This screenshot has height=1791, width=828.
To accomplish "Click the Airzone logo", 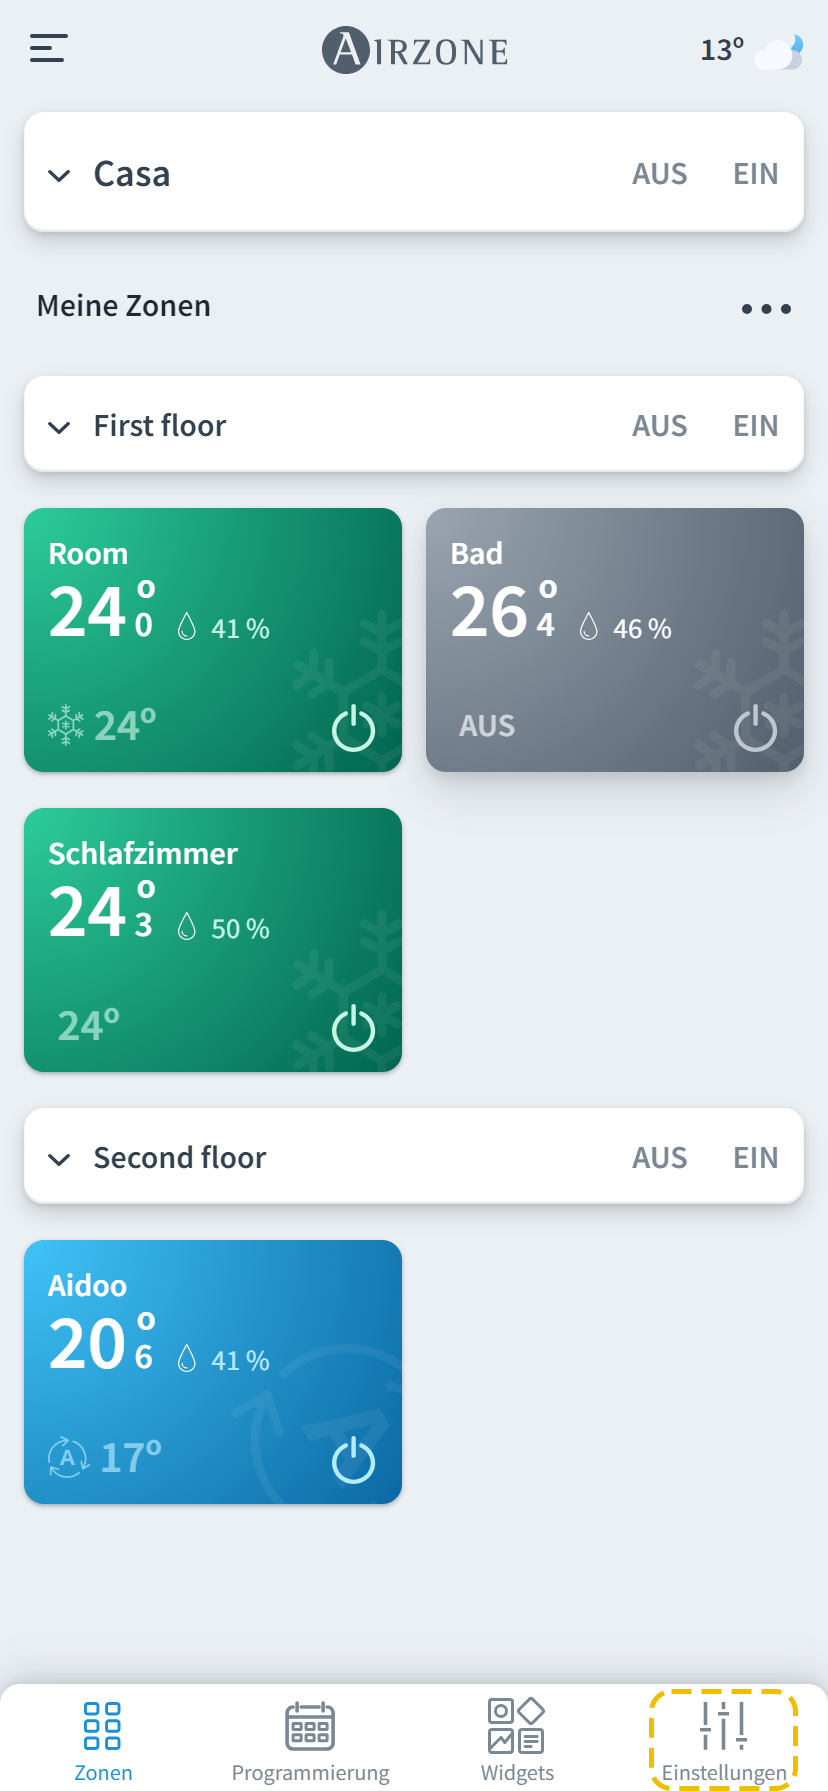I will (x=415, y=50).
